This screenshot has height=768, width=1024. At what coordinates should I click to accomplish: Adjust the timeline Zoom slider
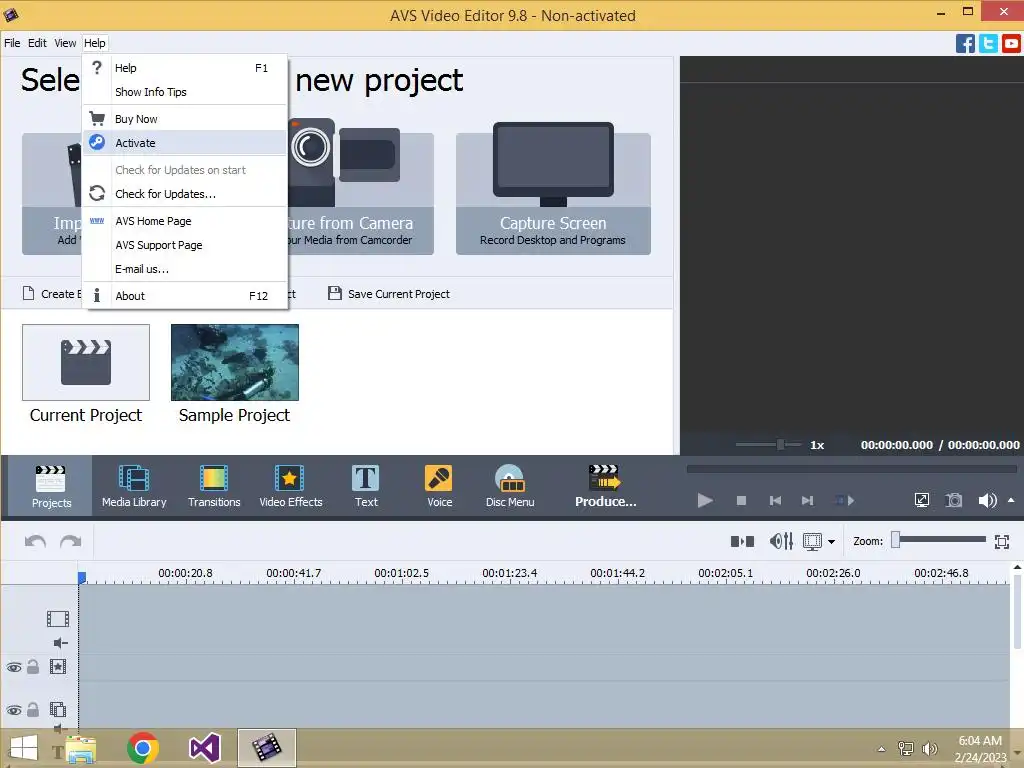[x=939, y=539]
